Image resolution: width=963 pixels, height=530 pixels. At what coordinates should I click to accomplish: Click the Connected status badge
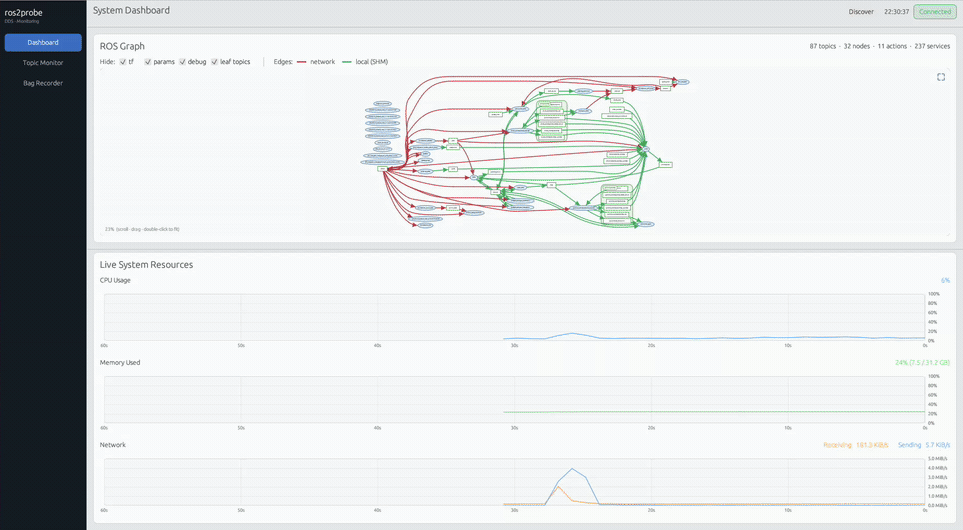coord(935,12)
